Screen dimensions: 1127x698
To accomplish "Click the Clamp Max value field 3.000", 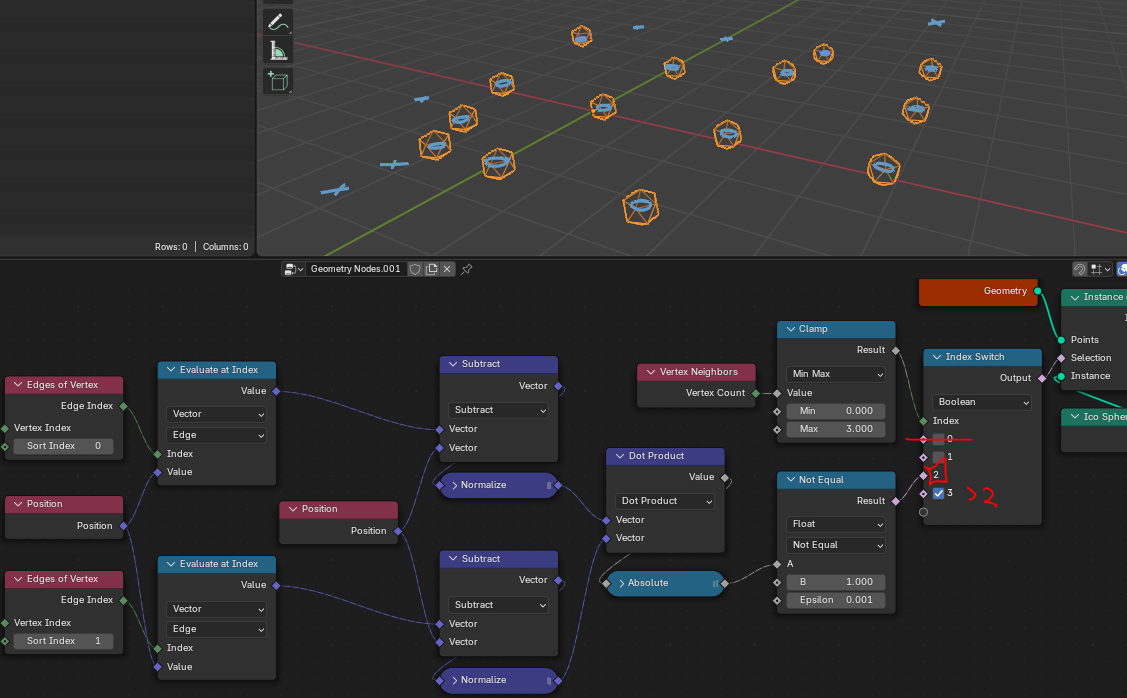I will pos(836,429).
